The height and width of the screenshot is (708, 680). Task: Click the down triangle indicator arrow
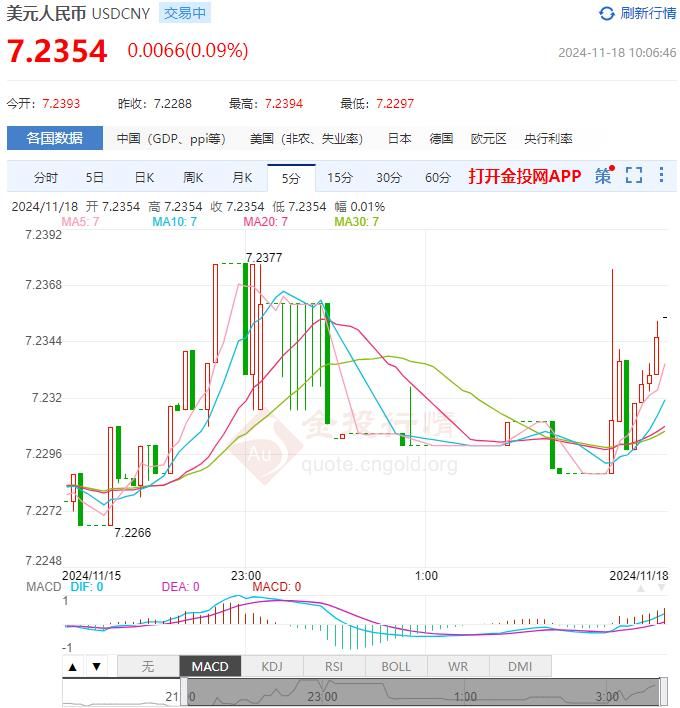(96, 666)
